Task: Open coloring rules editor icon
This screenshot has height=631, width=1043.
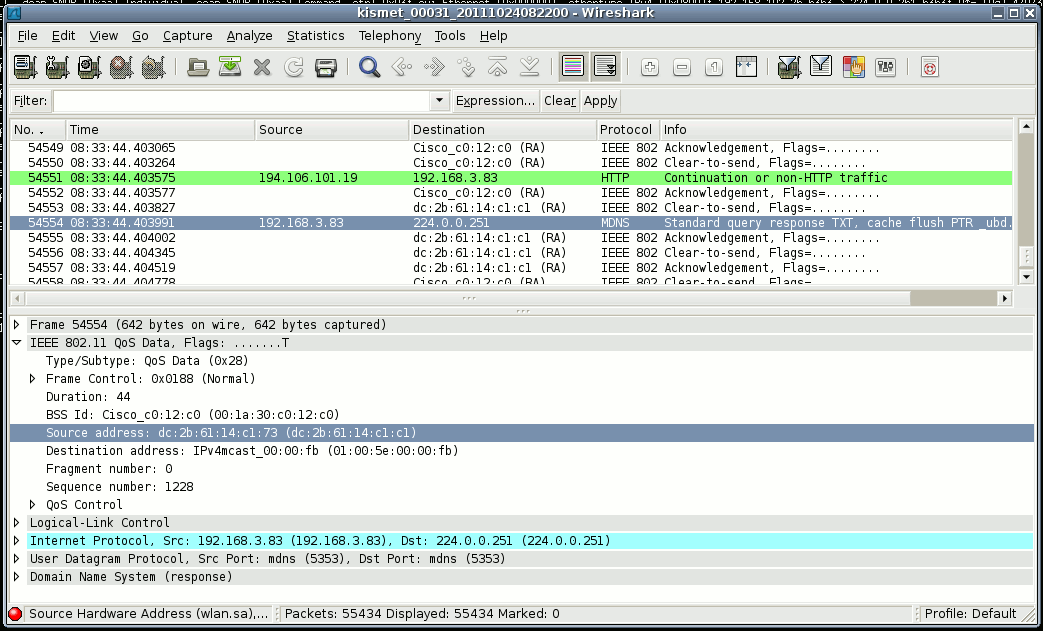Action: (x=853, y=67)
